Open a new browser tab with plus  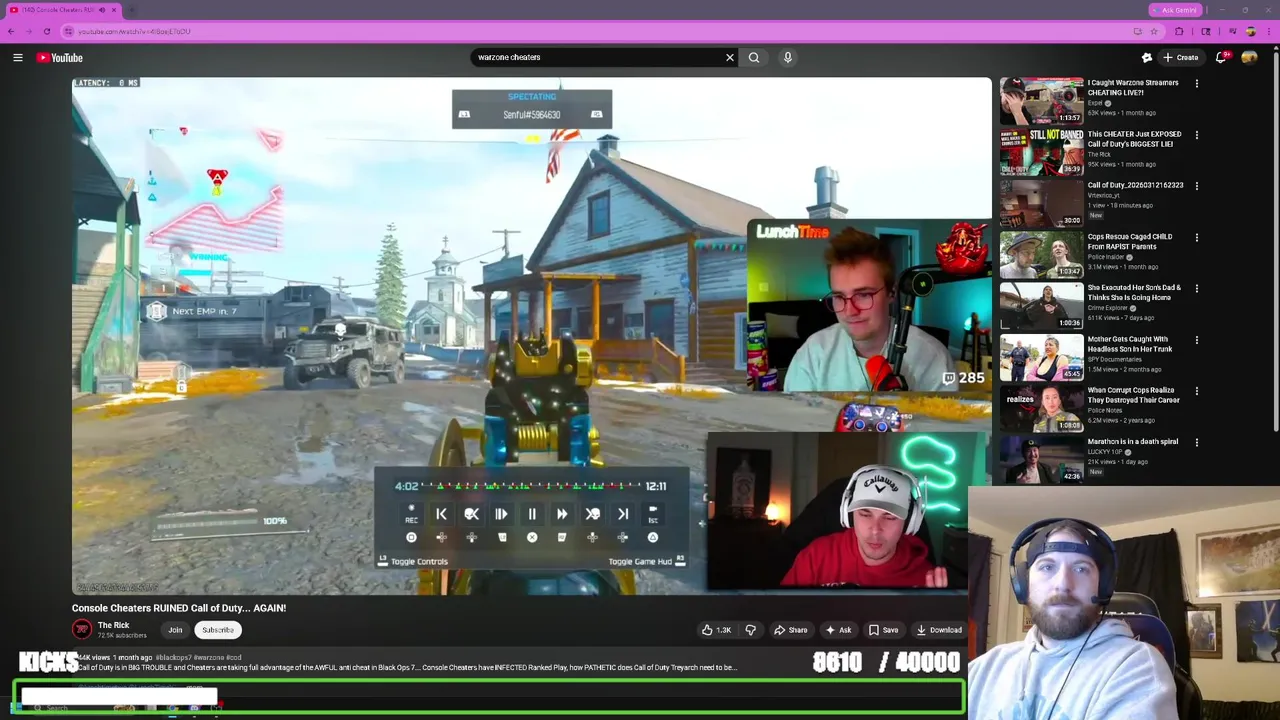point(132,10)
